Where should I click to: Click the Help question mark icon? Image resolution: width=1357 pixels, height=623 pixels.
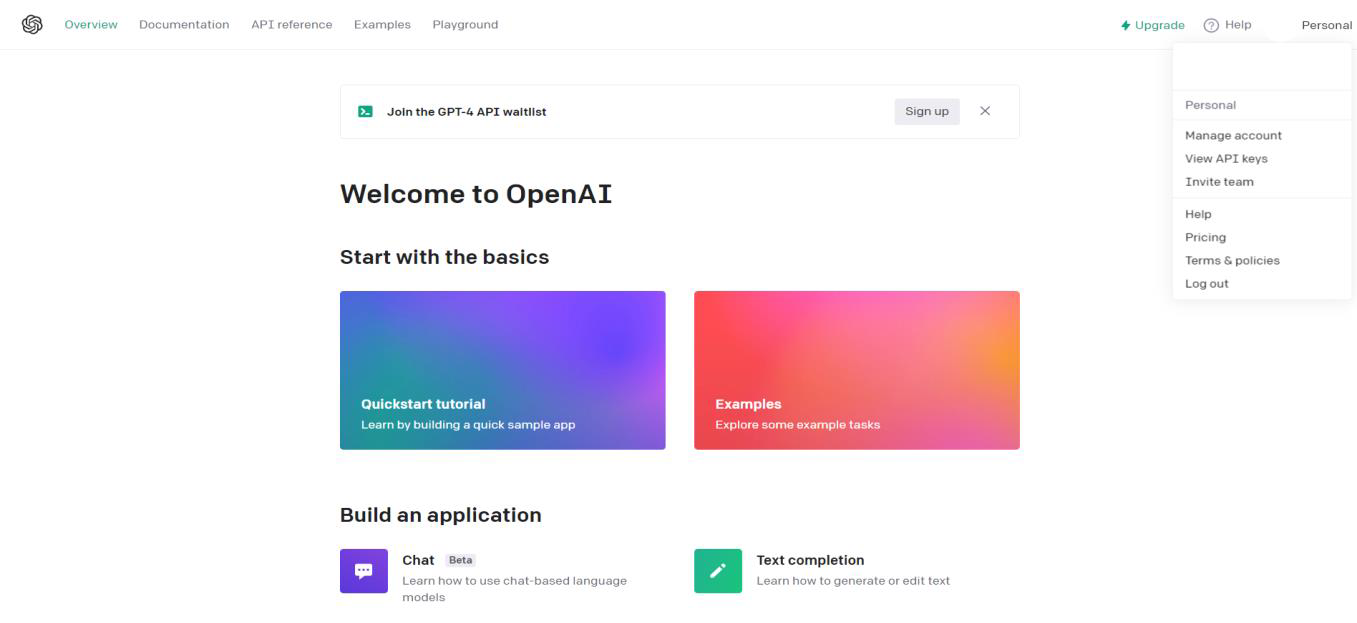pos(1211,25)
